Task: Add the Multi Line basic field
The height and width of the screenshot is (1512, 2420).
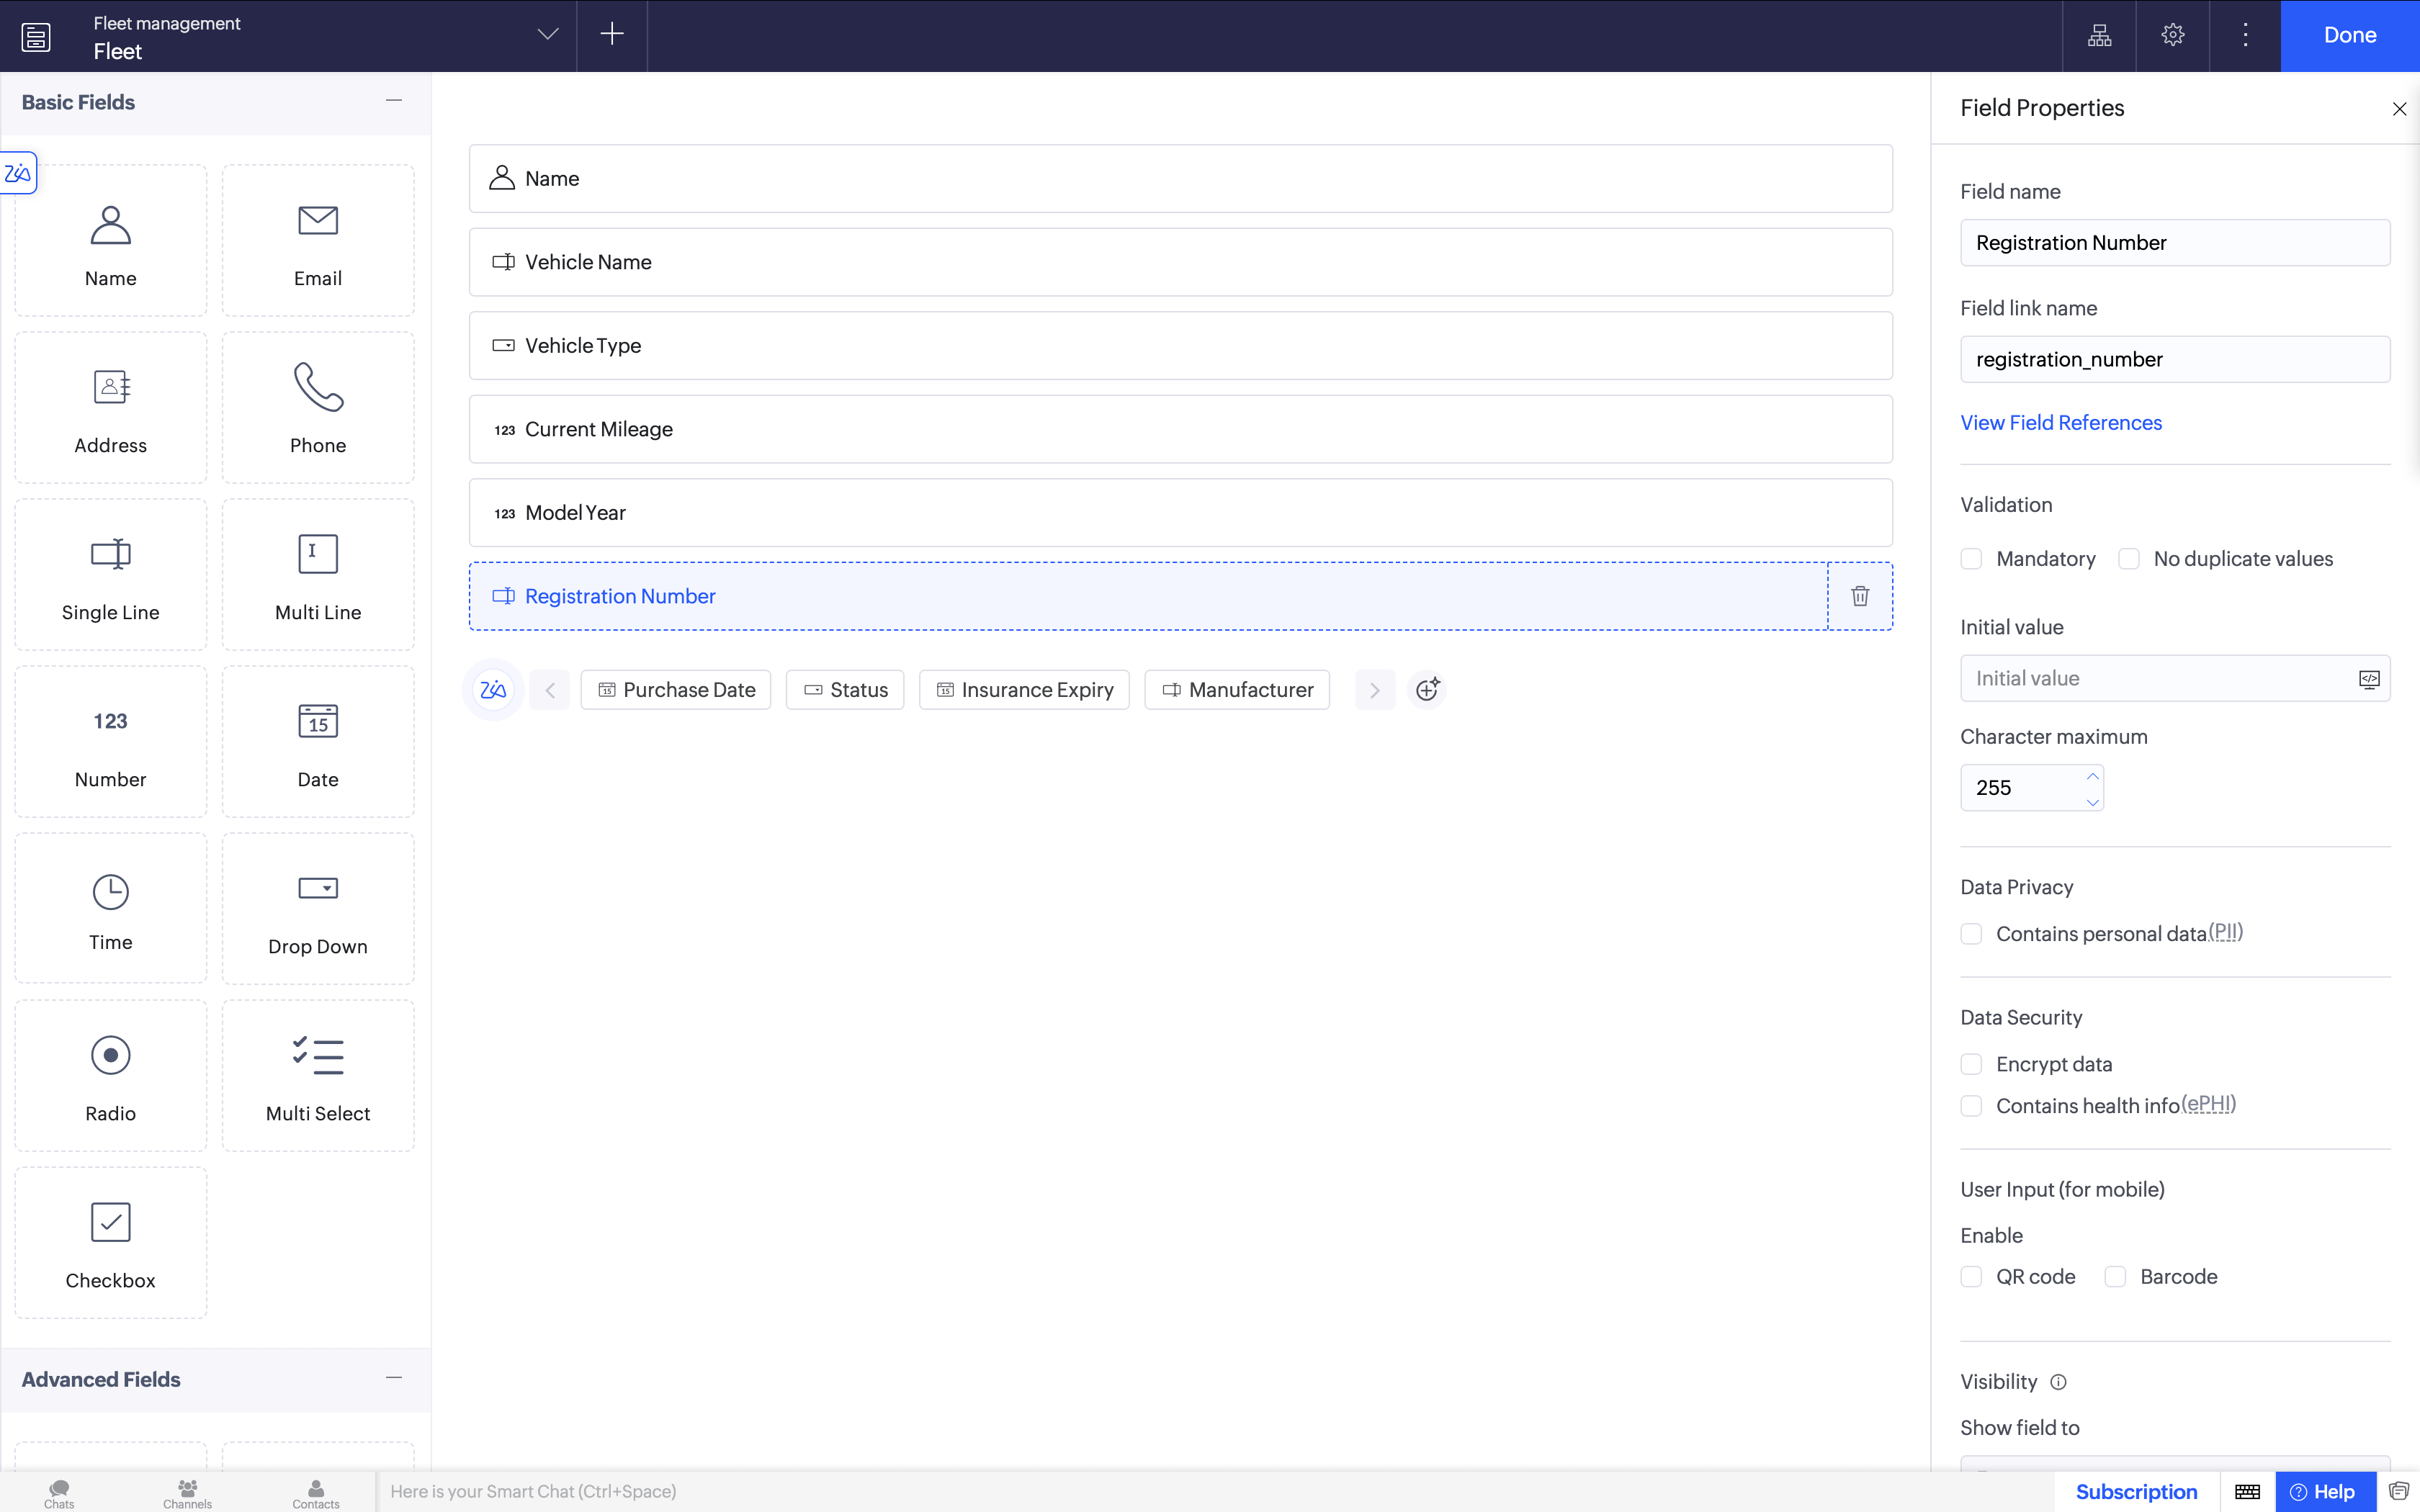Action: tap(318, 575)
